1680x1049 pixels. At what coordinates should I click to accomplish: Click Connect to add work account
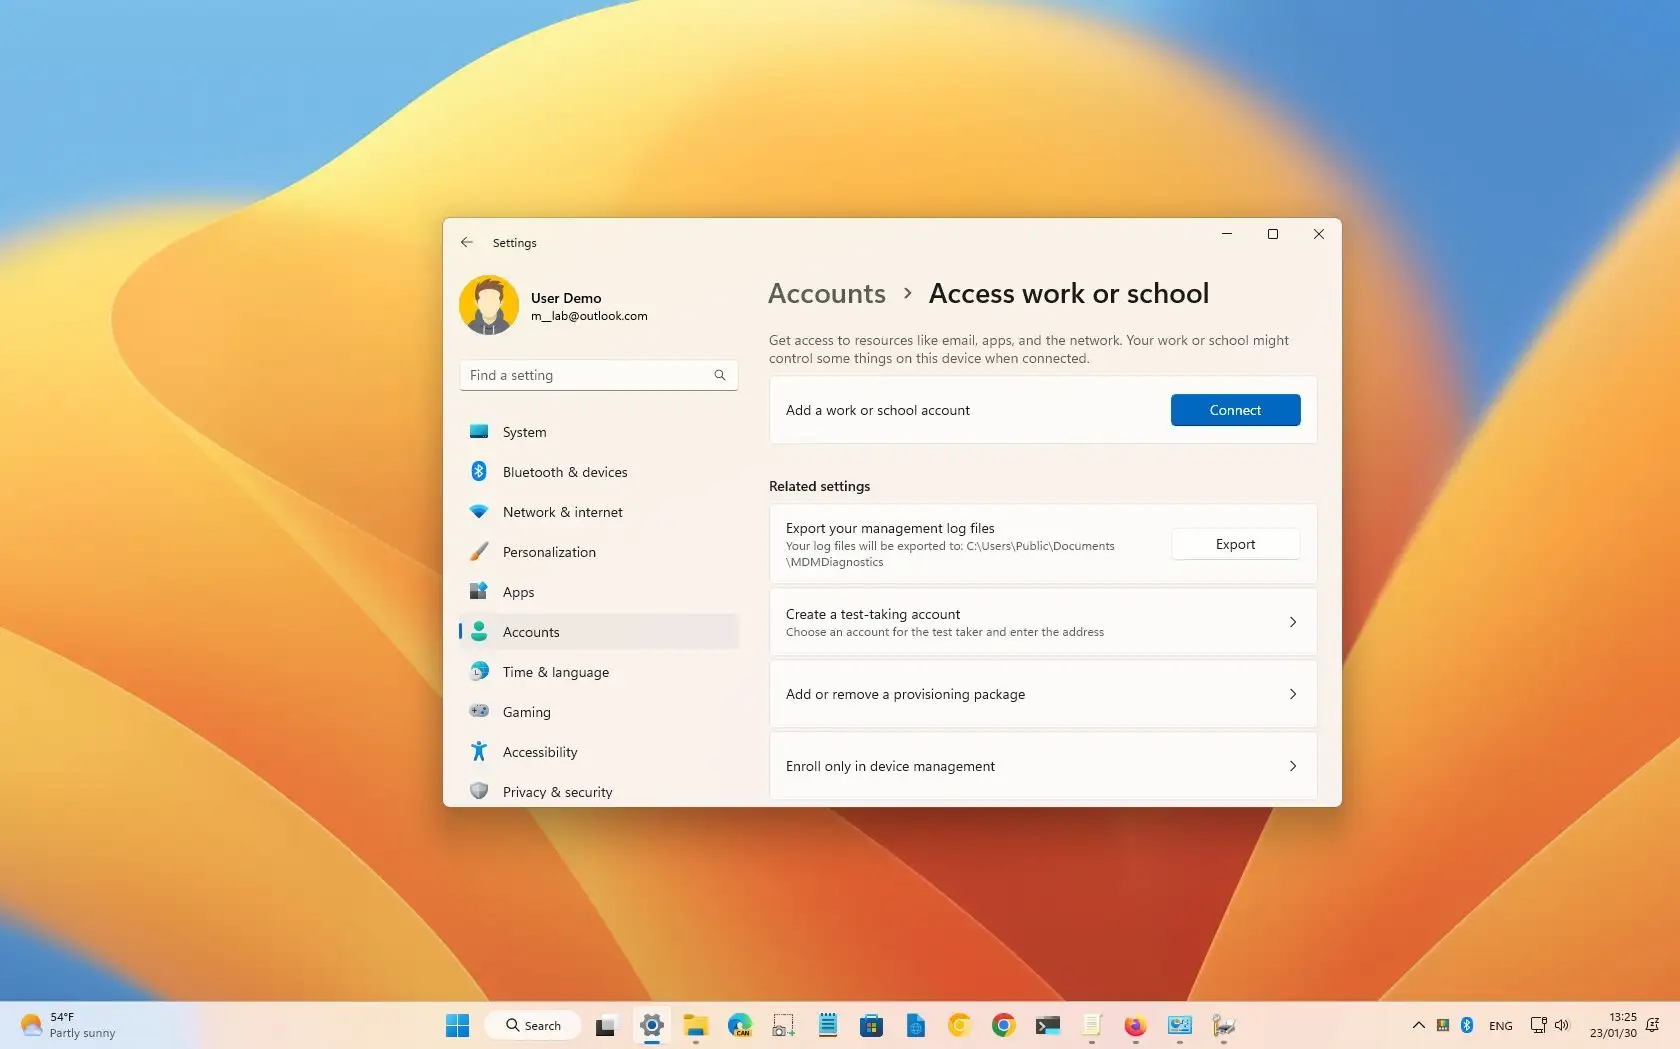[x=1235, y=410]
